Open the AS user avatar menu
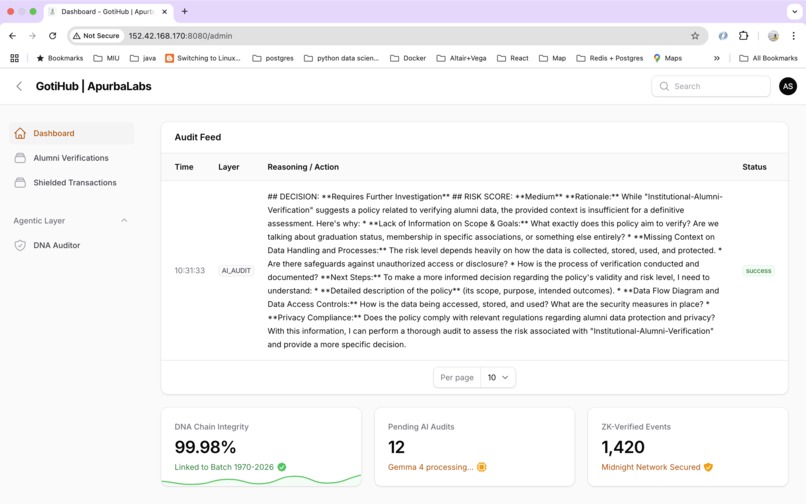Image resolution: width=806 pixels, height=504 pixels. [787, 86]
